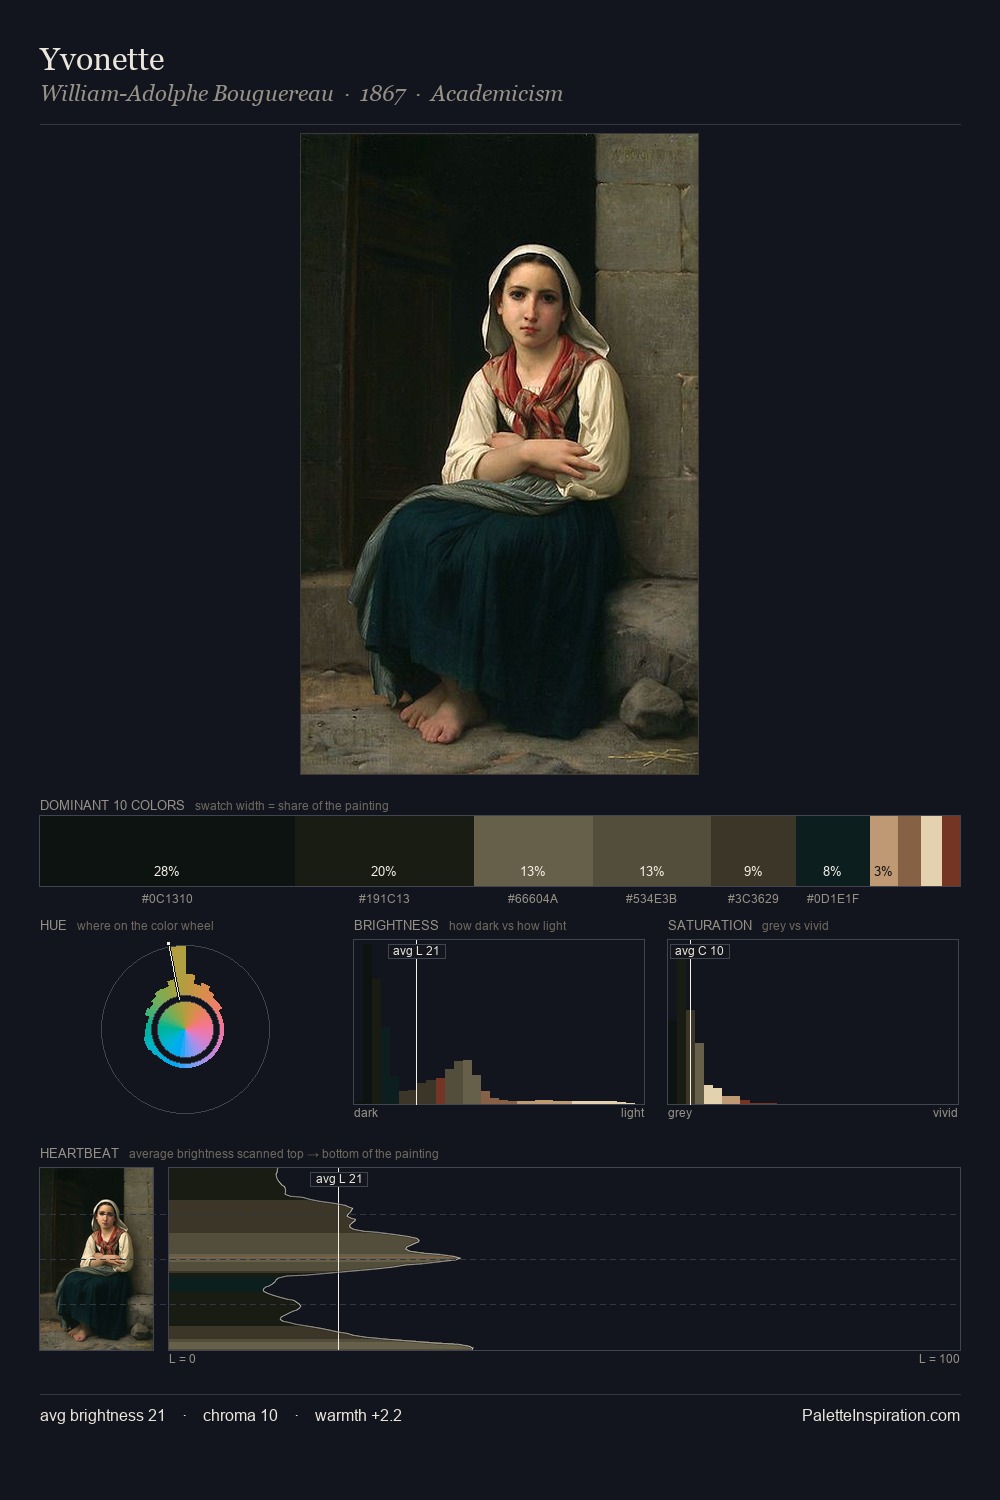This screenshot has width=1000, height=1500.
Task: Click 'avg L 21' label in Brightness chart
Action: [x=416, y=951]
